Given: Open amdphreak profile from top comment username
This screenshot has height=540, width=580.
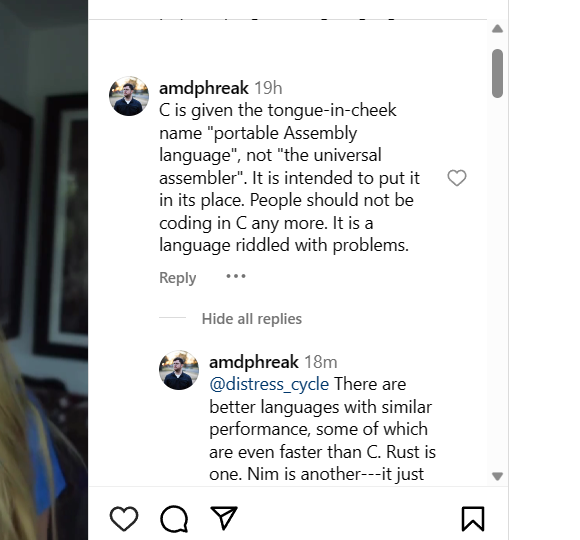Looking at the screenshot, I should [x=204, y=88].
